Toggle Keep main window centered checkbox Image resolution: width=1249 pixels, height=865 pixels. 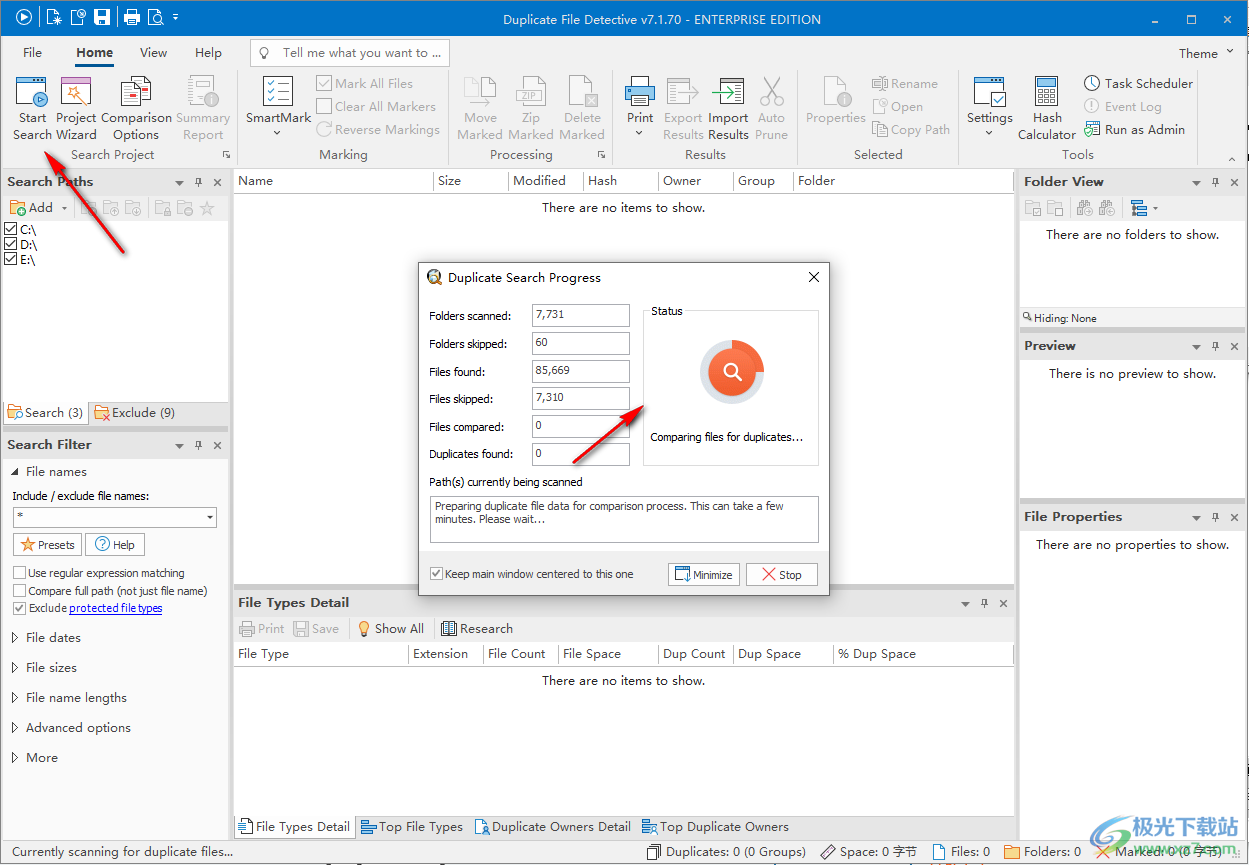[x=436, y=574]
